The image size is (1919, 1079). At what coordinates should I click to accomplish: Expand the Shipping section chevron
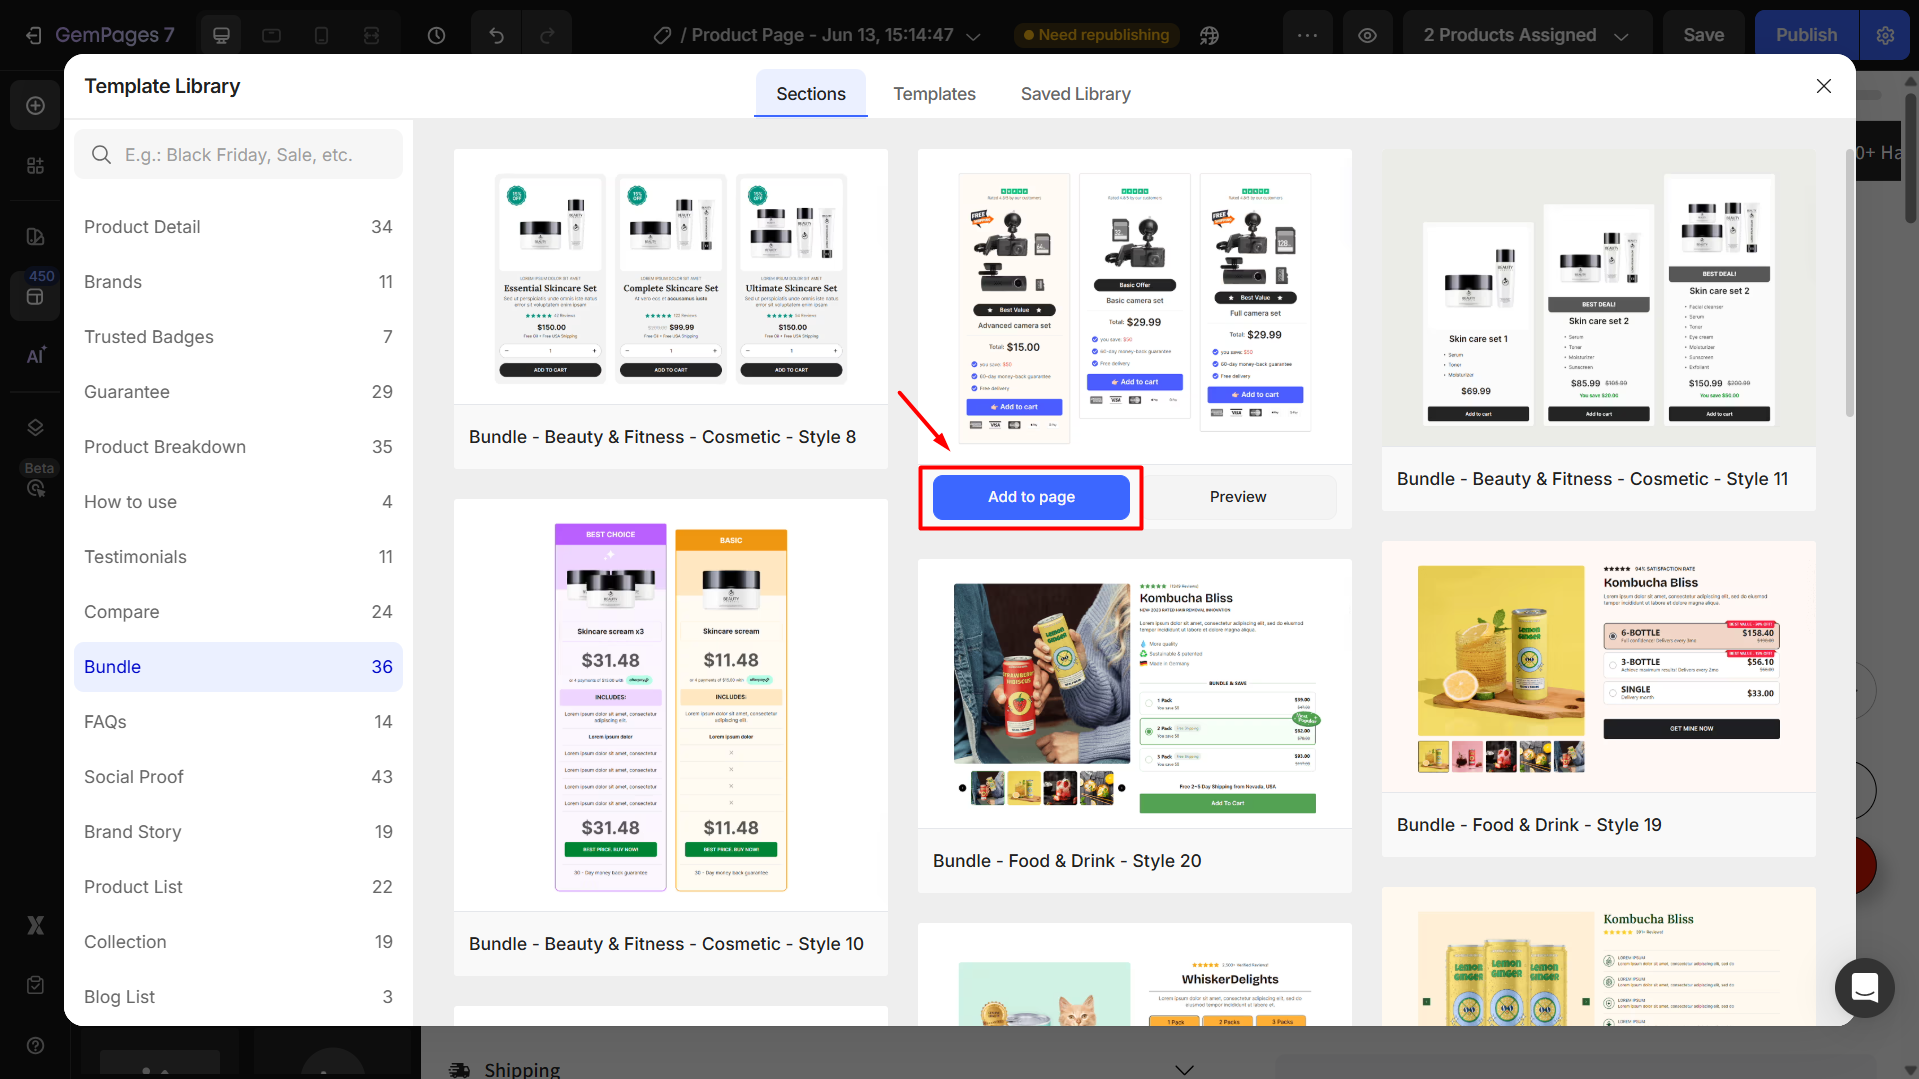coord(1184,1069)
